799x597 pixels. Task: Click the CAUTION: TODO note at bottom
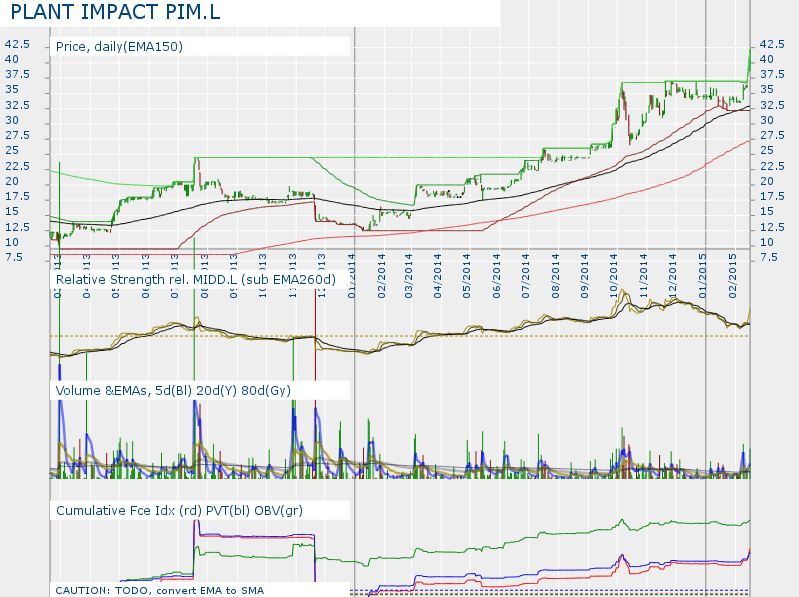pyautogui.click(x=160, y=590)
